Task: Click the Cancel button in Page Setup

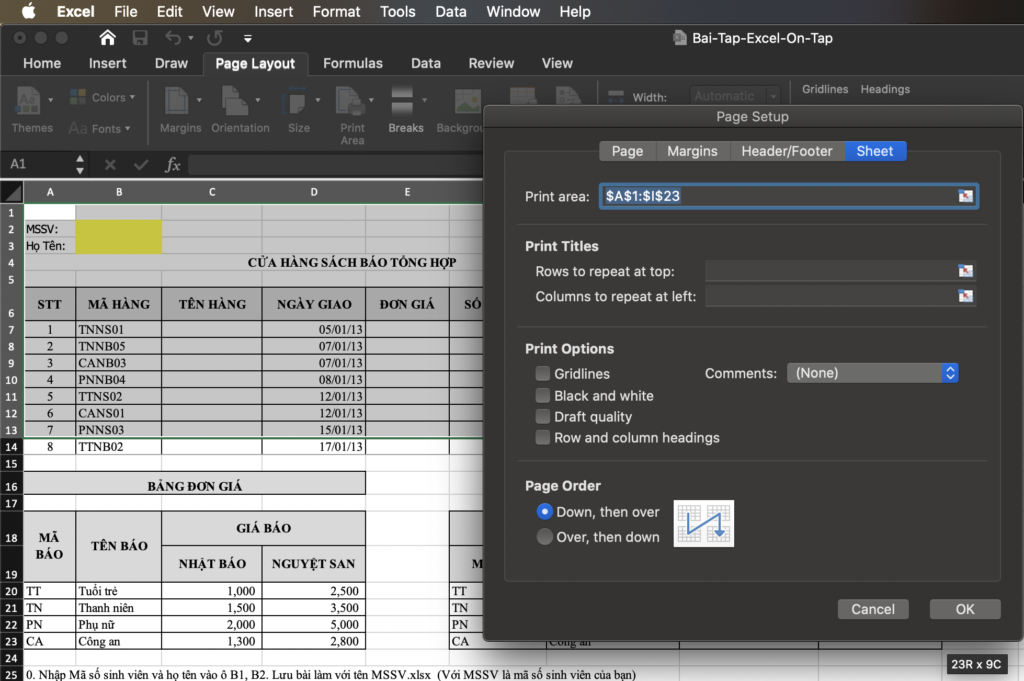Action: [x=873, y=609]
